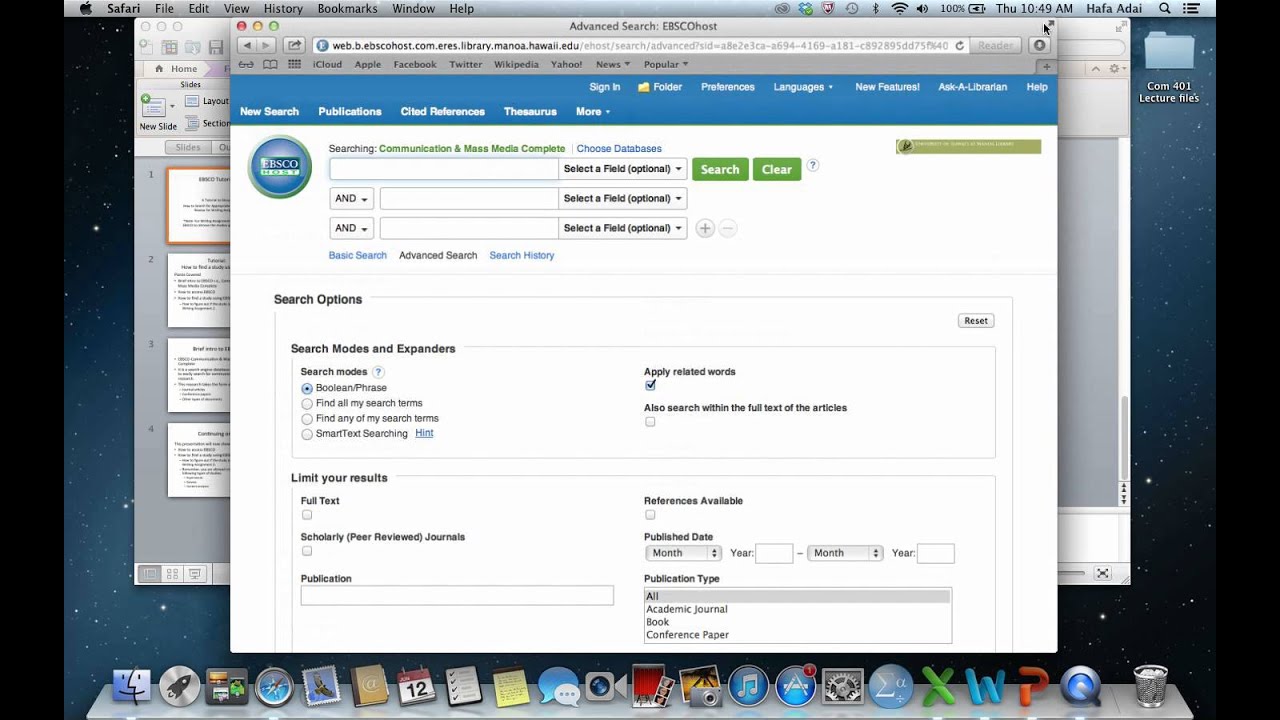Click the EBSCOhost logo
This screenshot has height=720, width=1280.
(280, 167)
